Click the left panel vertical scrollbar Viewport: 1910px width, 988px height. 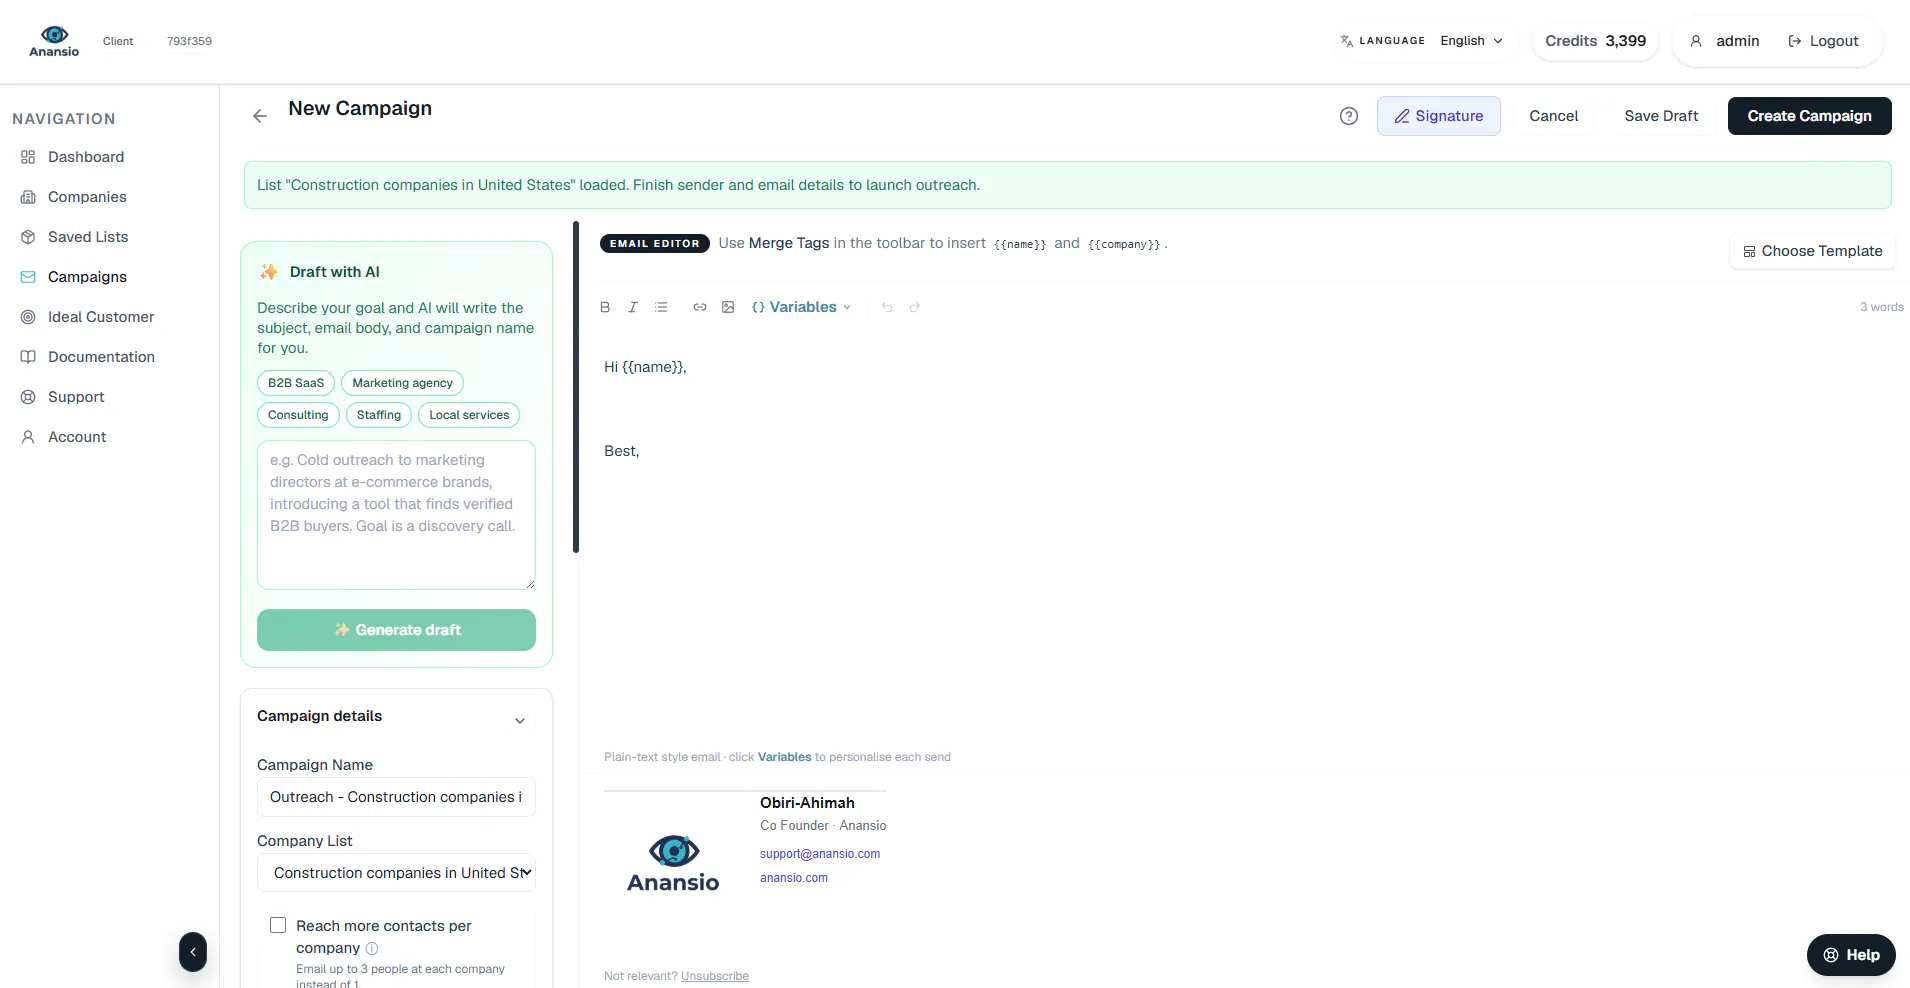pos(576,386)
